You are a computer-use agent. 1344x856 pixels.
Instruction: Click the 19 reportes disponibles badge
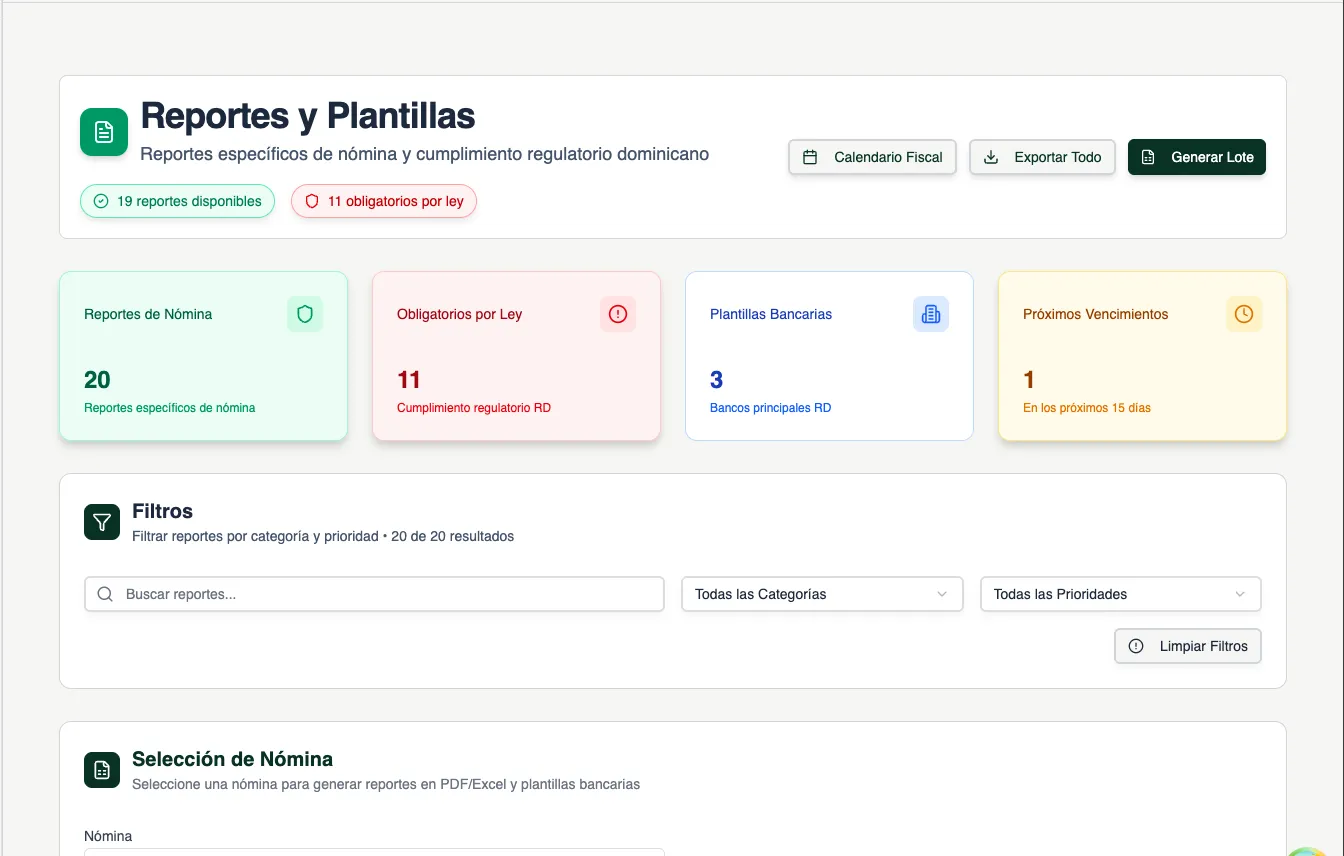(x=177, y=201)
